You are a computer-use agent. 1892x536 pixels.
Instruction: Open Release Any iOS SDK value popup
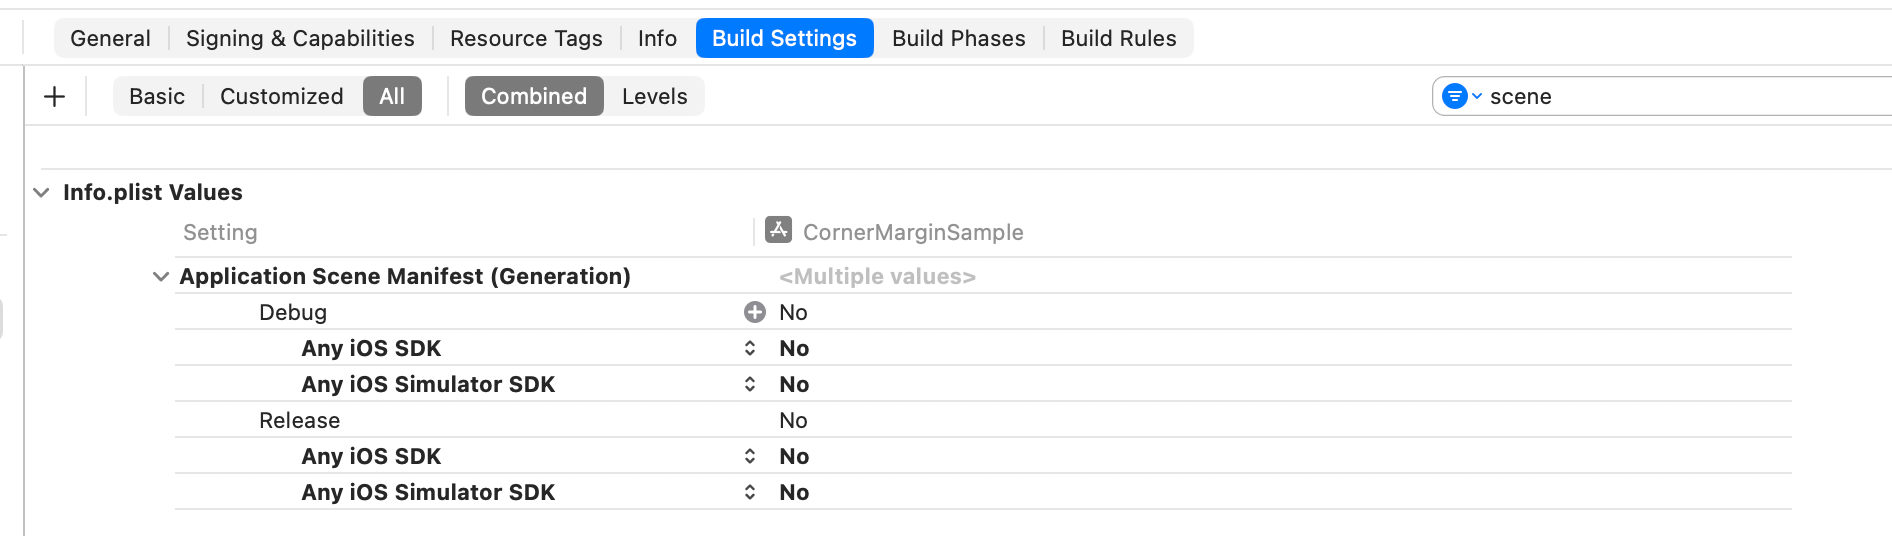[x=750, y=456]
